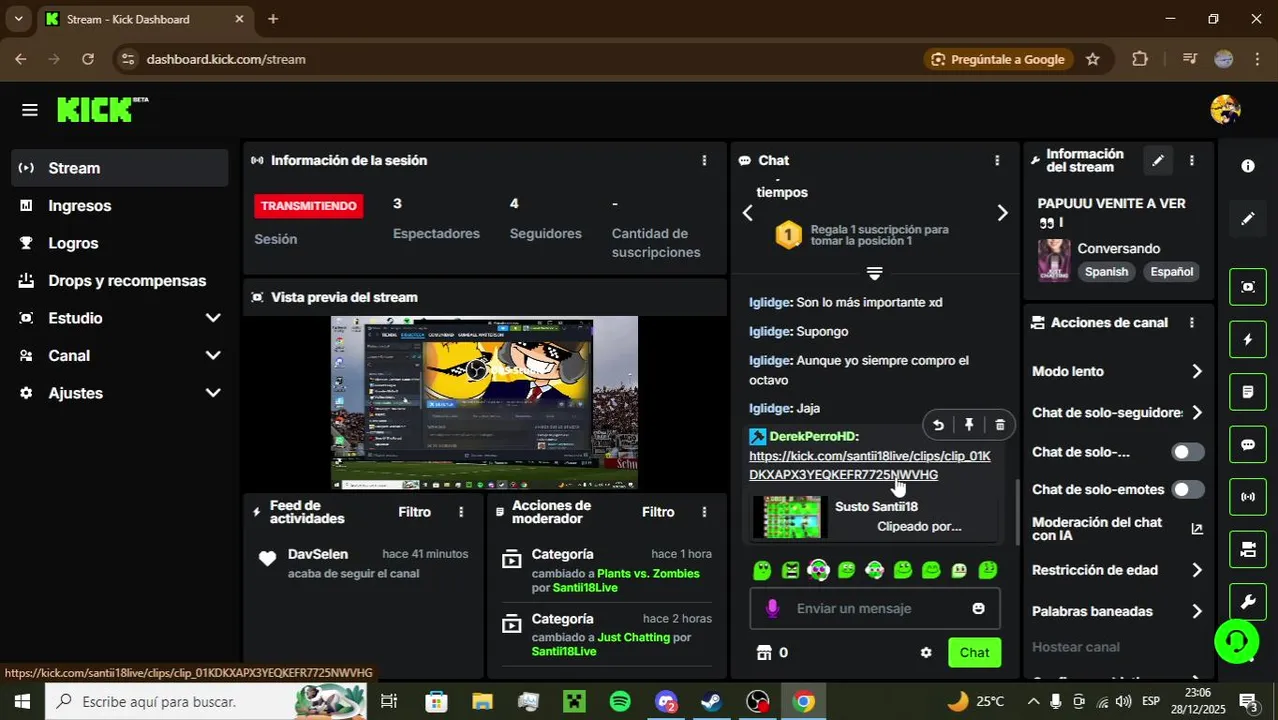This screenshot has height=720, width=1278.
Task: Toggle the broadcast signal widget button
Action: (1248, 497)
